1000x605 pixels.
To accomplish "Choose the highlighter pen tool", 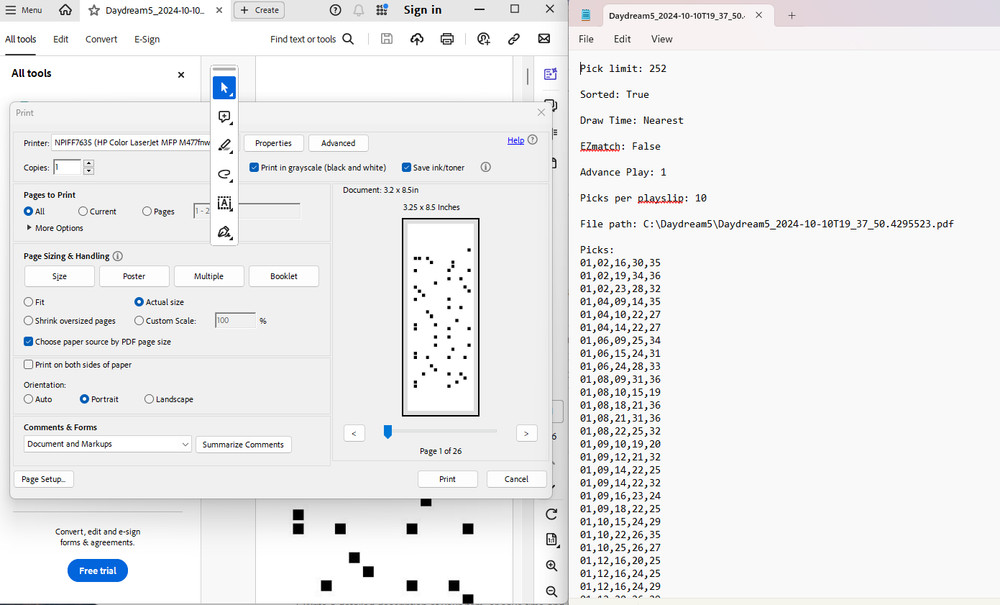I will coord(224,146).
